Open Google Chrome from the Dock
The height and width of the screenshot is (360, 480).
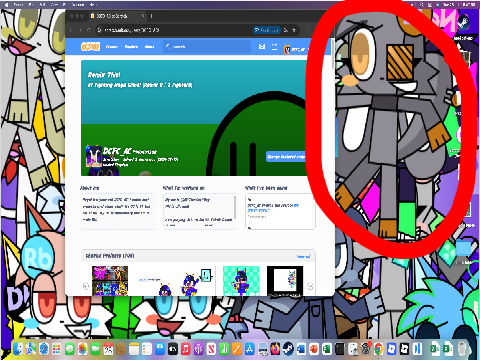(378, 349)
